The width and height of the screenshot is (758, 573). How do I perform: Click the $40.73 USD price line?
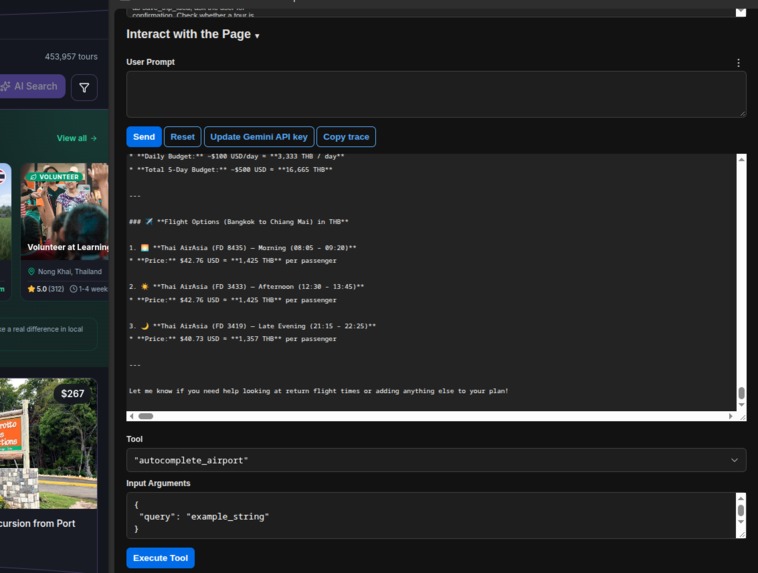coord(233,339)
